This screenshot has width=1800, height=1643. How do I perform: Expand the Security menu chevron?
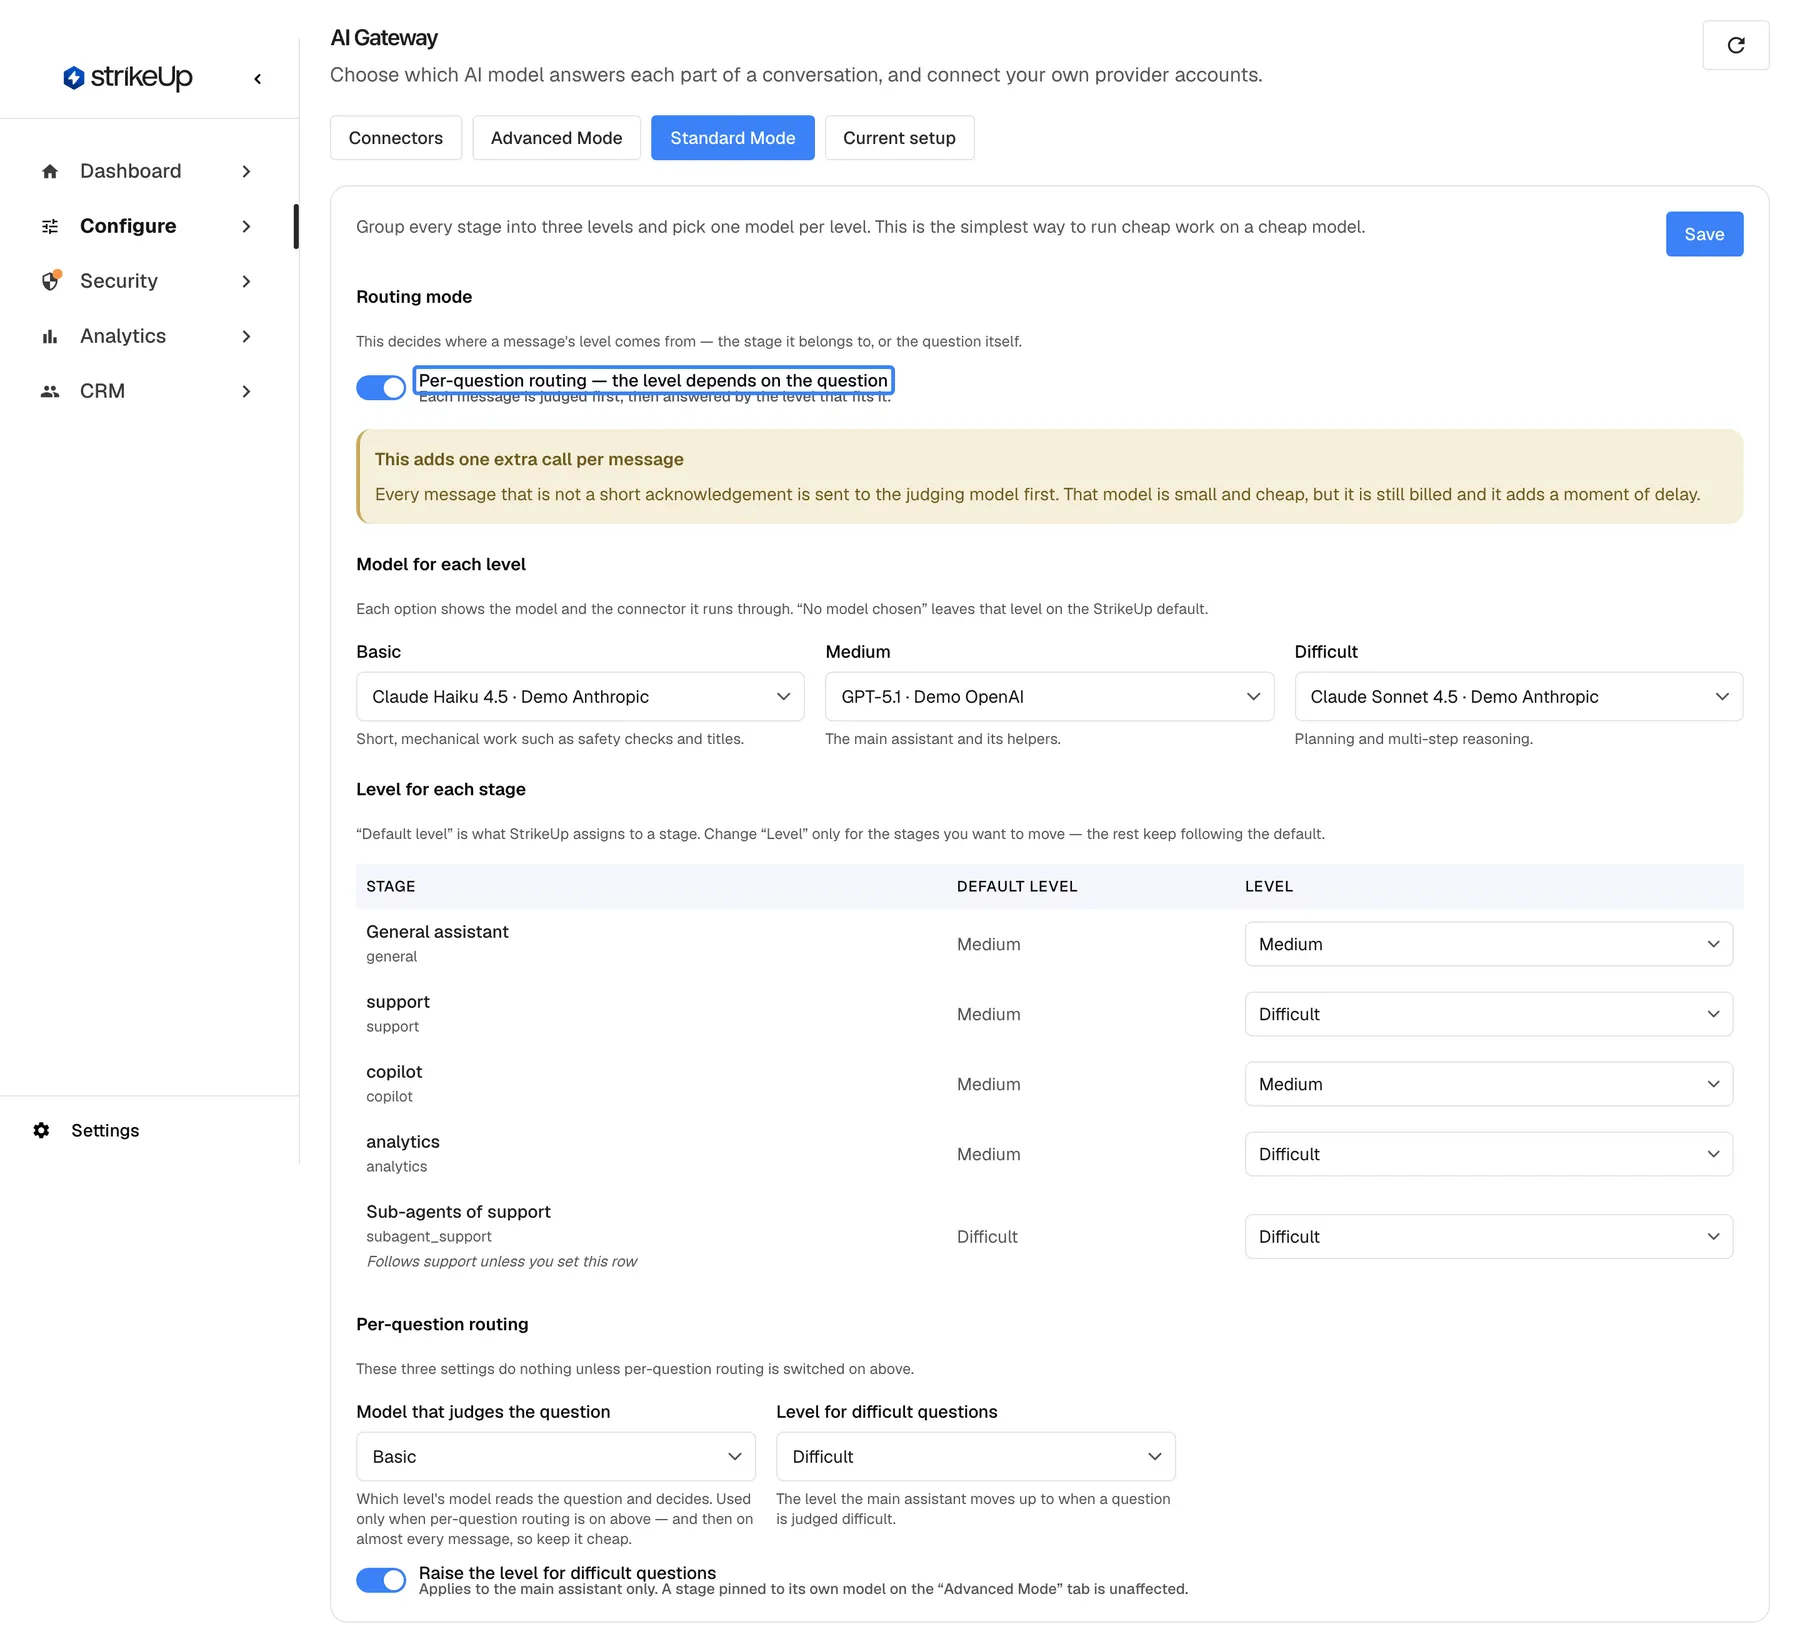(x=246, y=281)
